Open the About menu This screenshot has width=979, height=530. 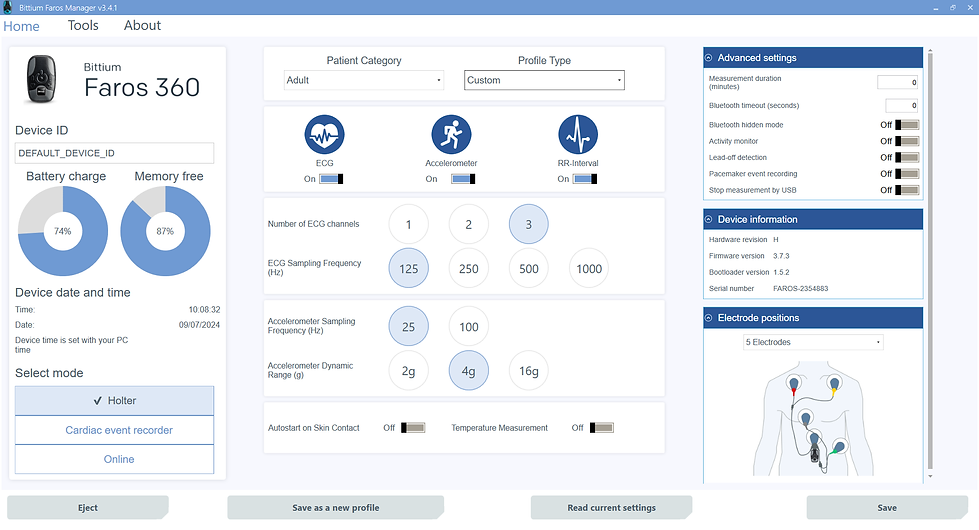click(142, 26)
